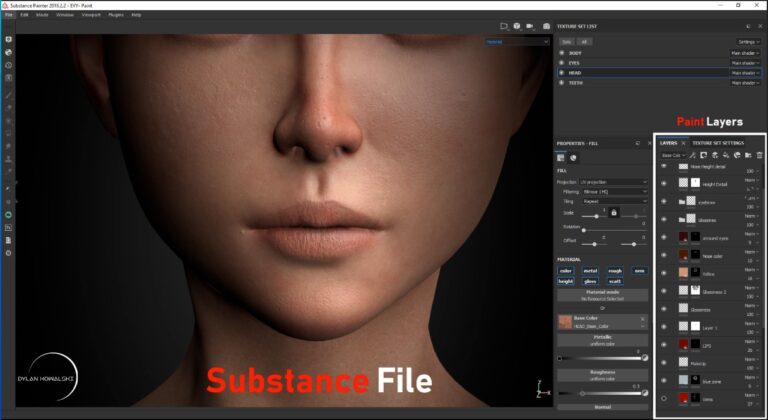Click the Metallic value slider
The width and height of the screenshot is (768, 420).
click(x=600, y=358)
